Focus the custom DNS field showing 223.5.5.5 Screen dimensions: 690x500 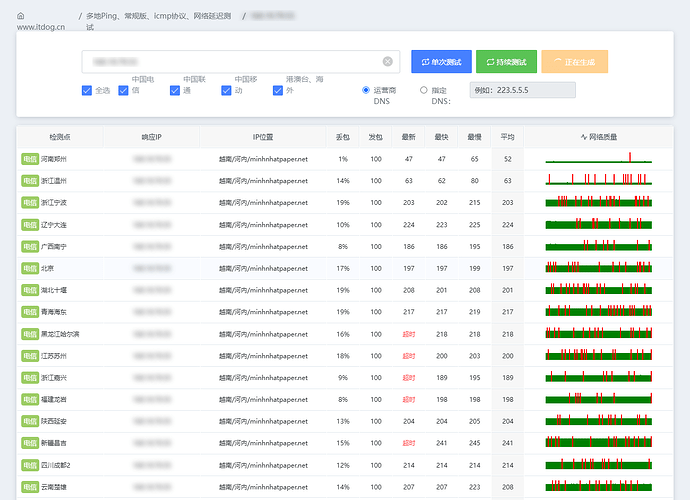tap(522, 90)
